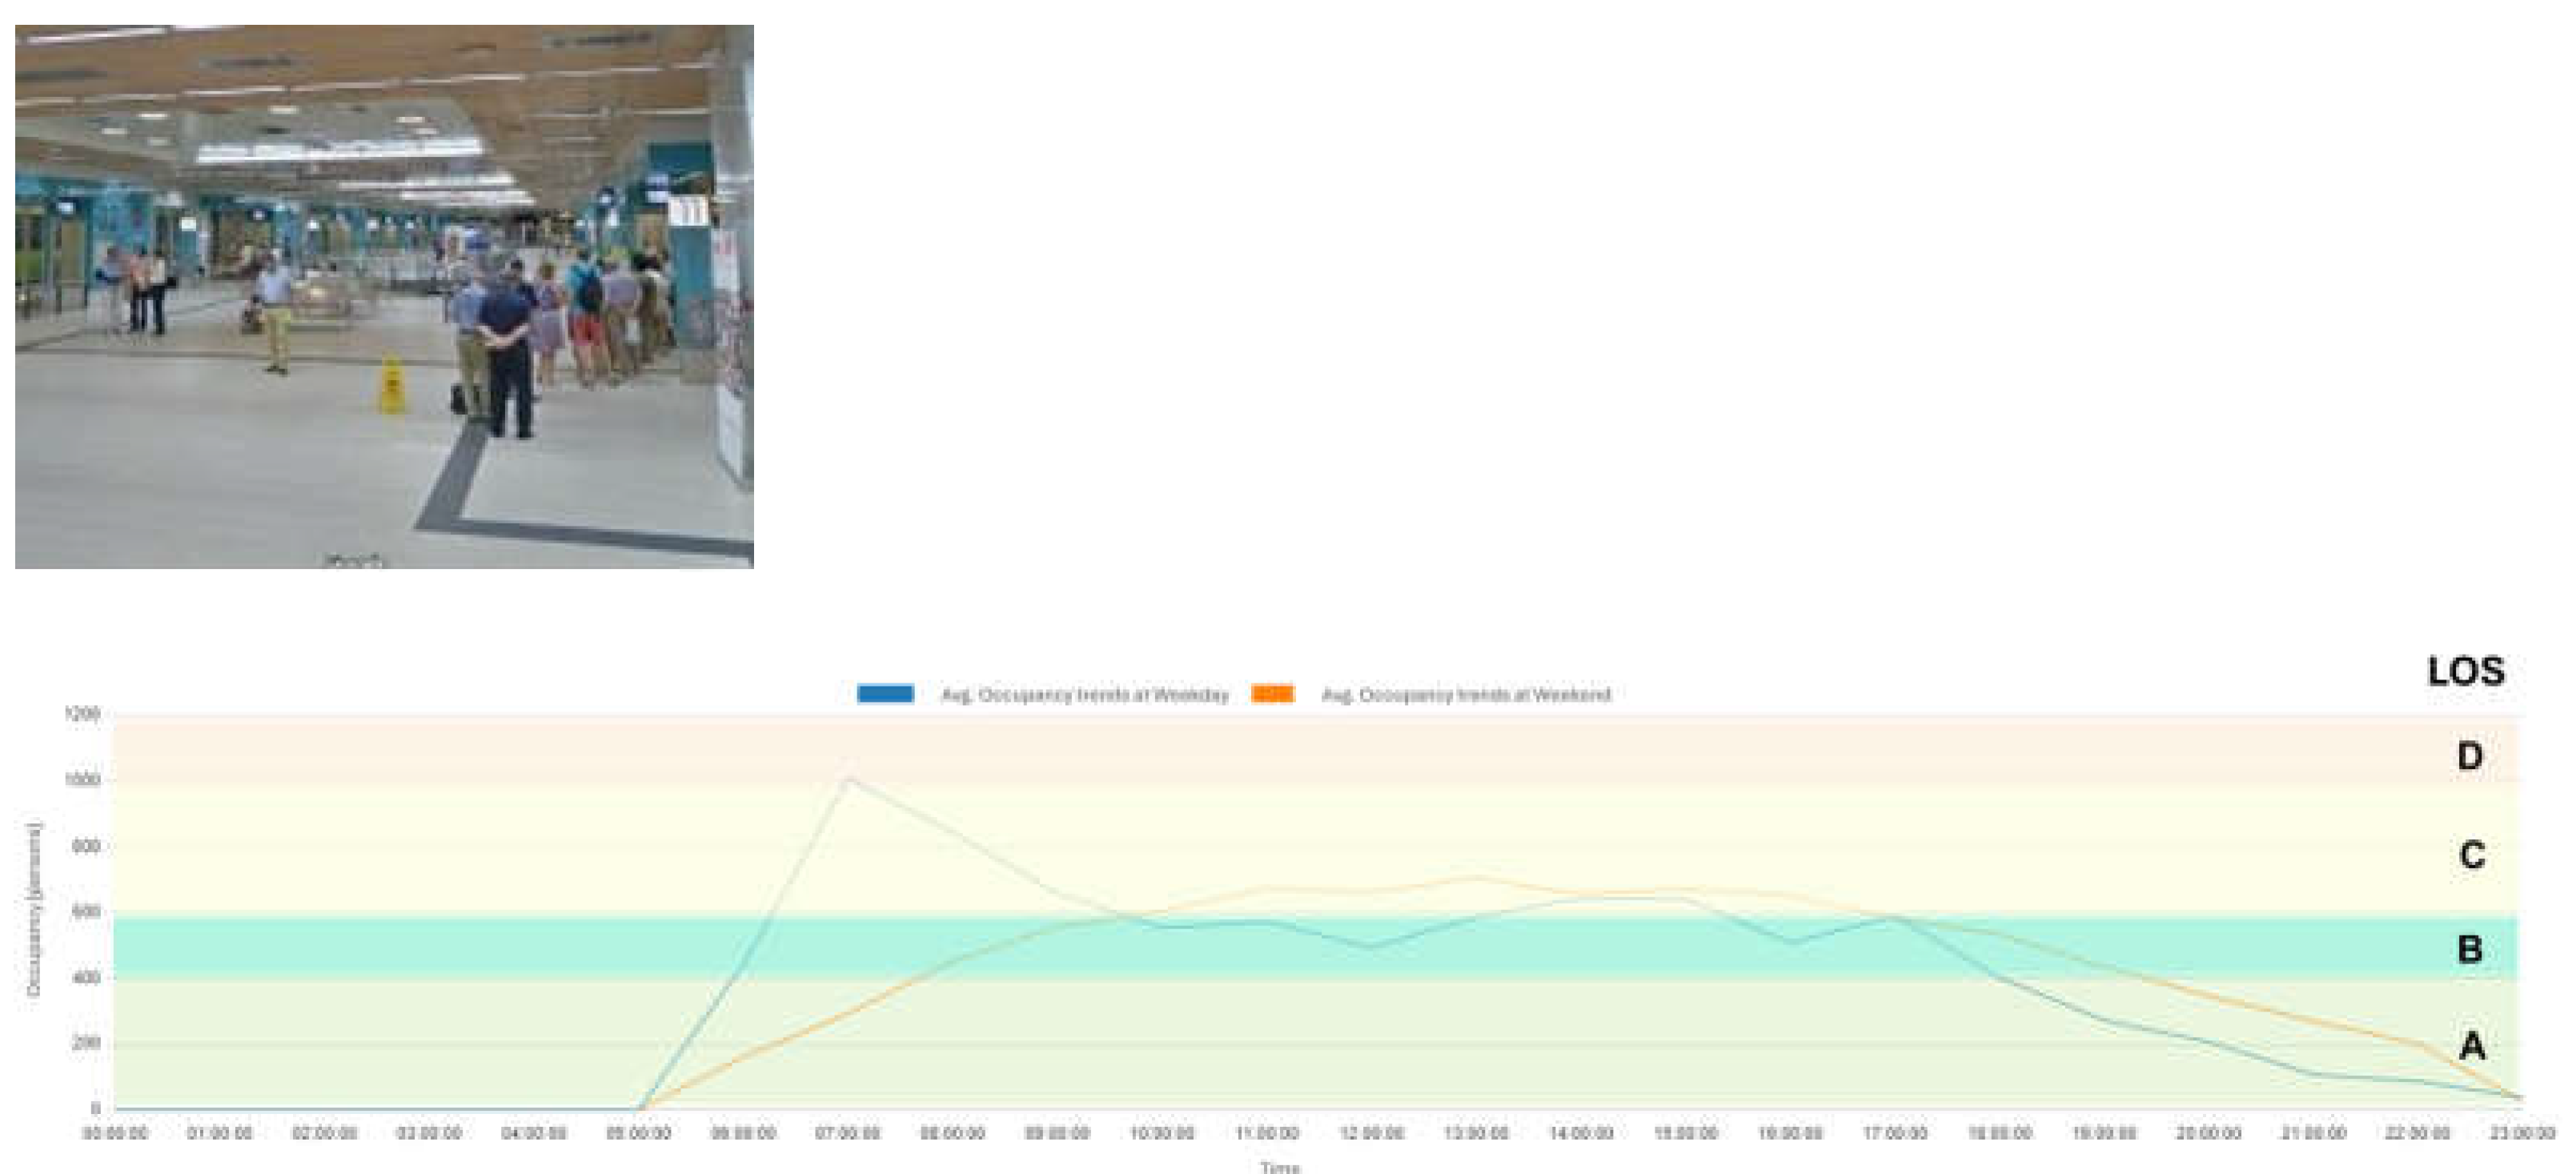The image size is (2576, 1174).
Task: Click the 12:00:00 time axis tick label
Action: coord(1371,1133)
